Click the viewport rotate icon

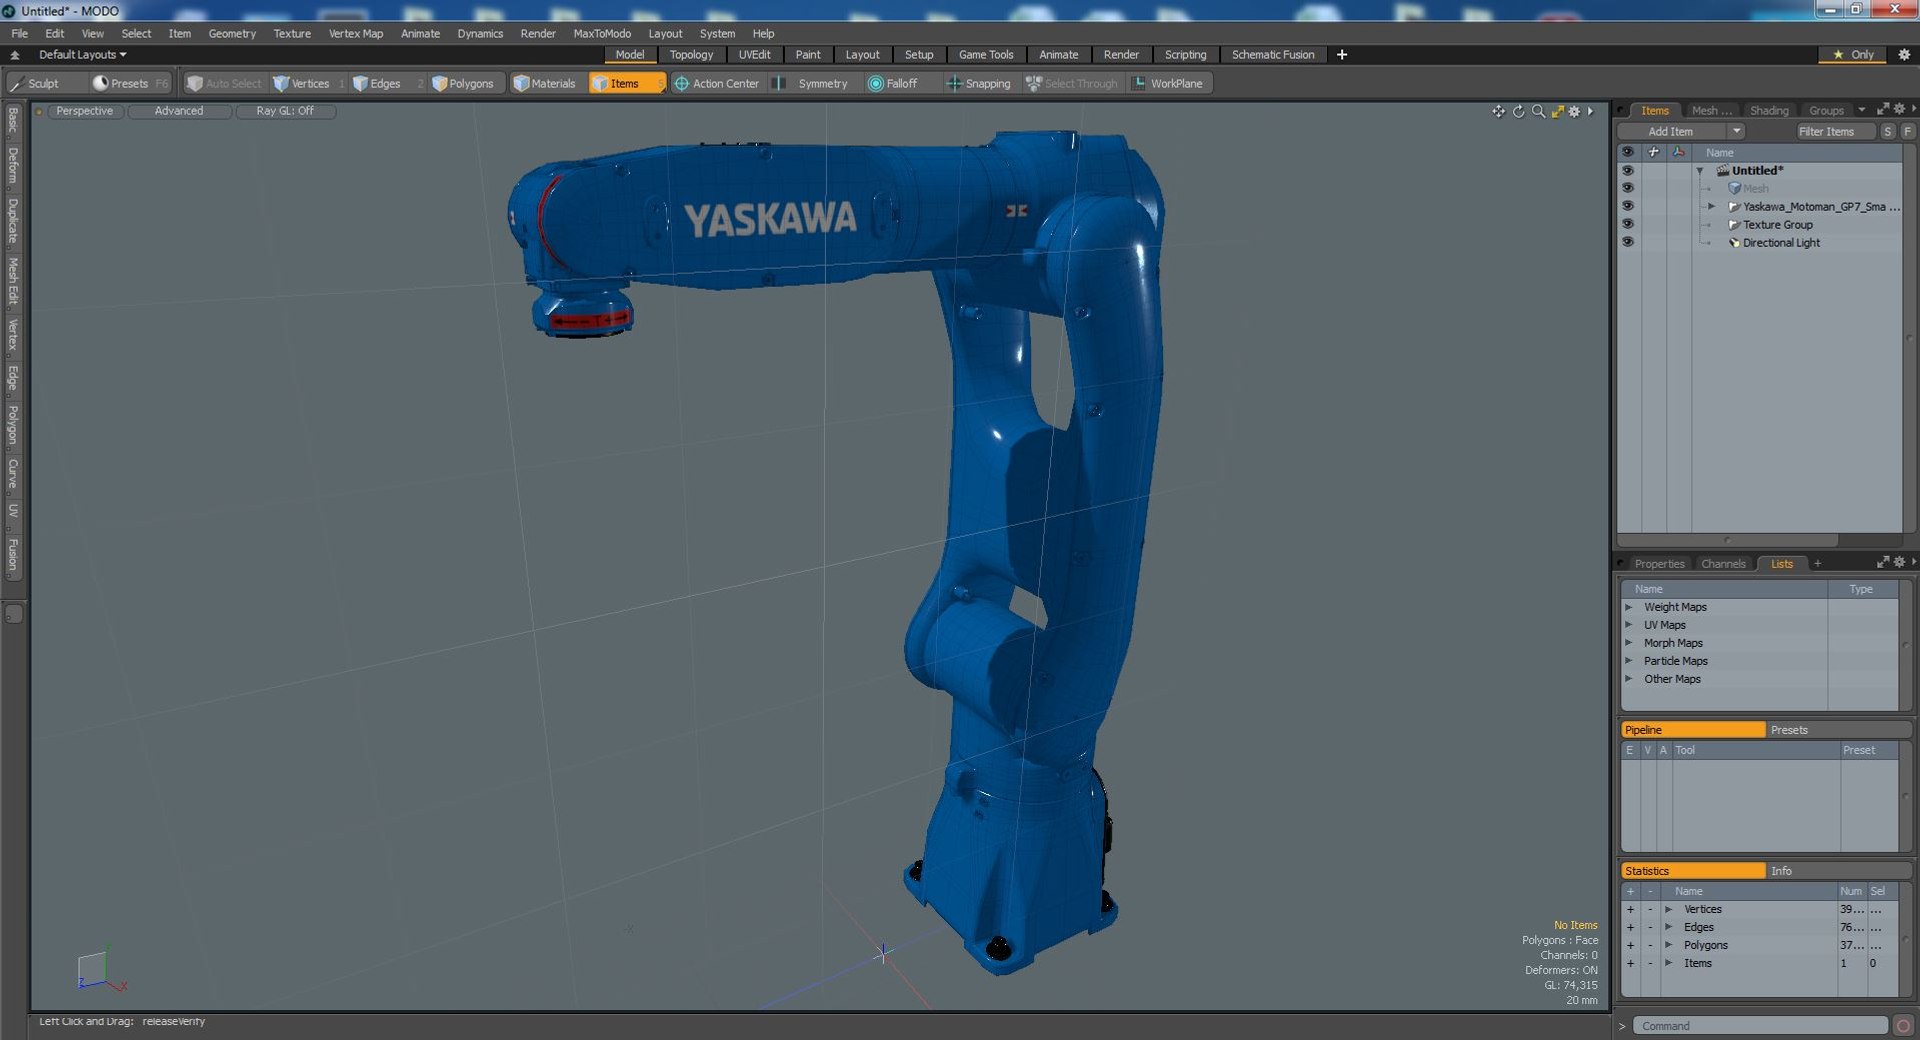click(x=1518, y=111)
